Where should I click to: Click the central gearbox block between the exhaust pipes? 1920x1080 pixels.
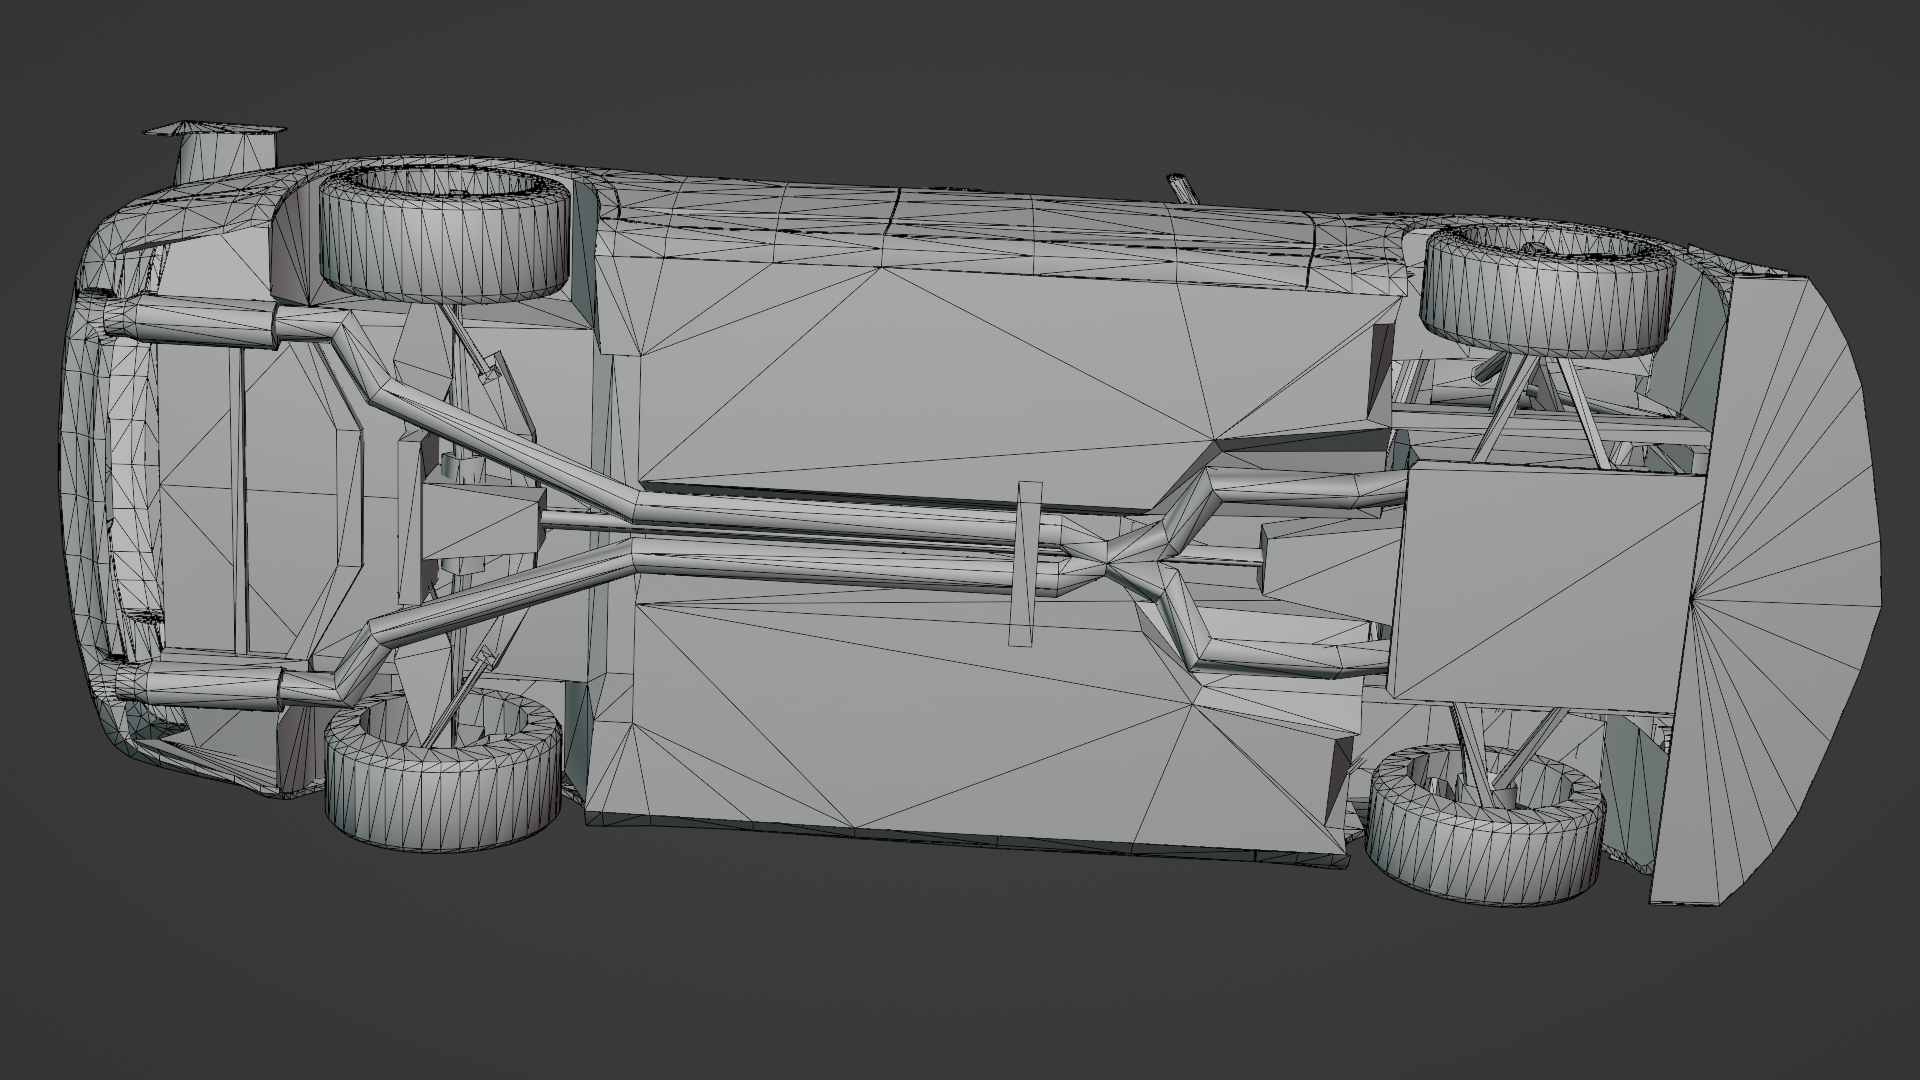tap(480, 525)
